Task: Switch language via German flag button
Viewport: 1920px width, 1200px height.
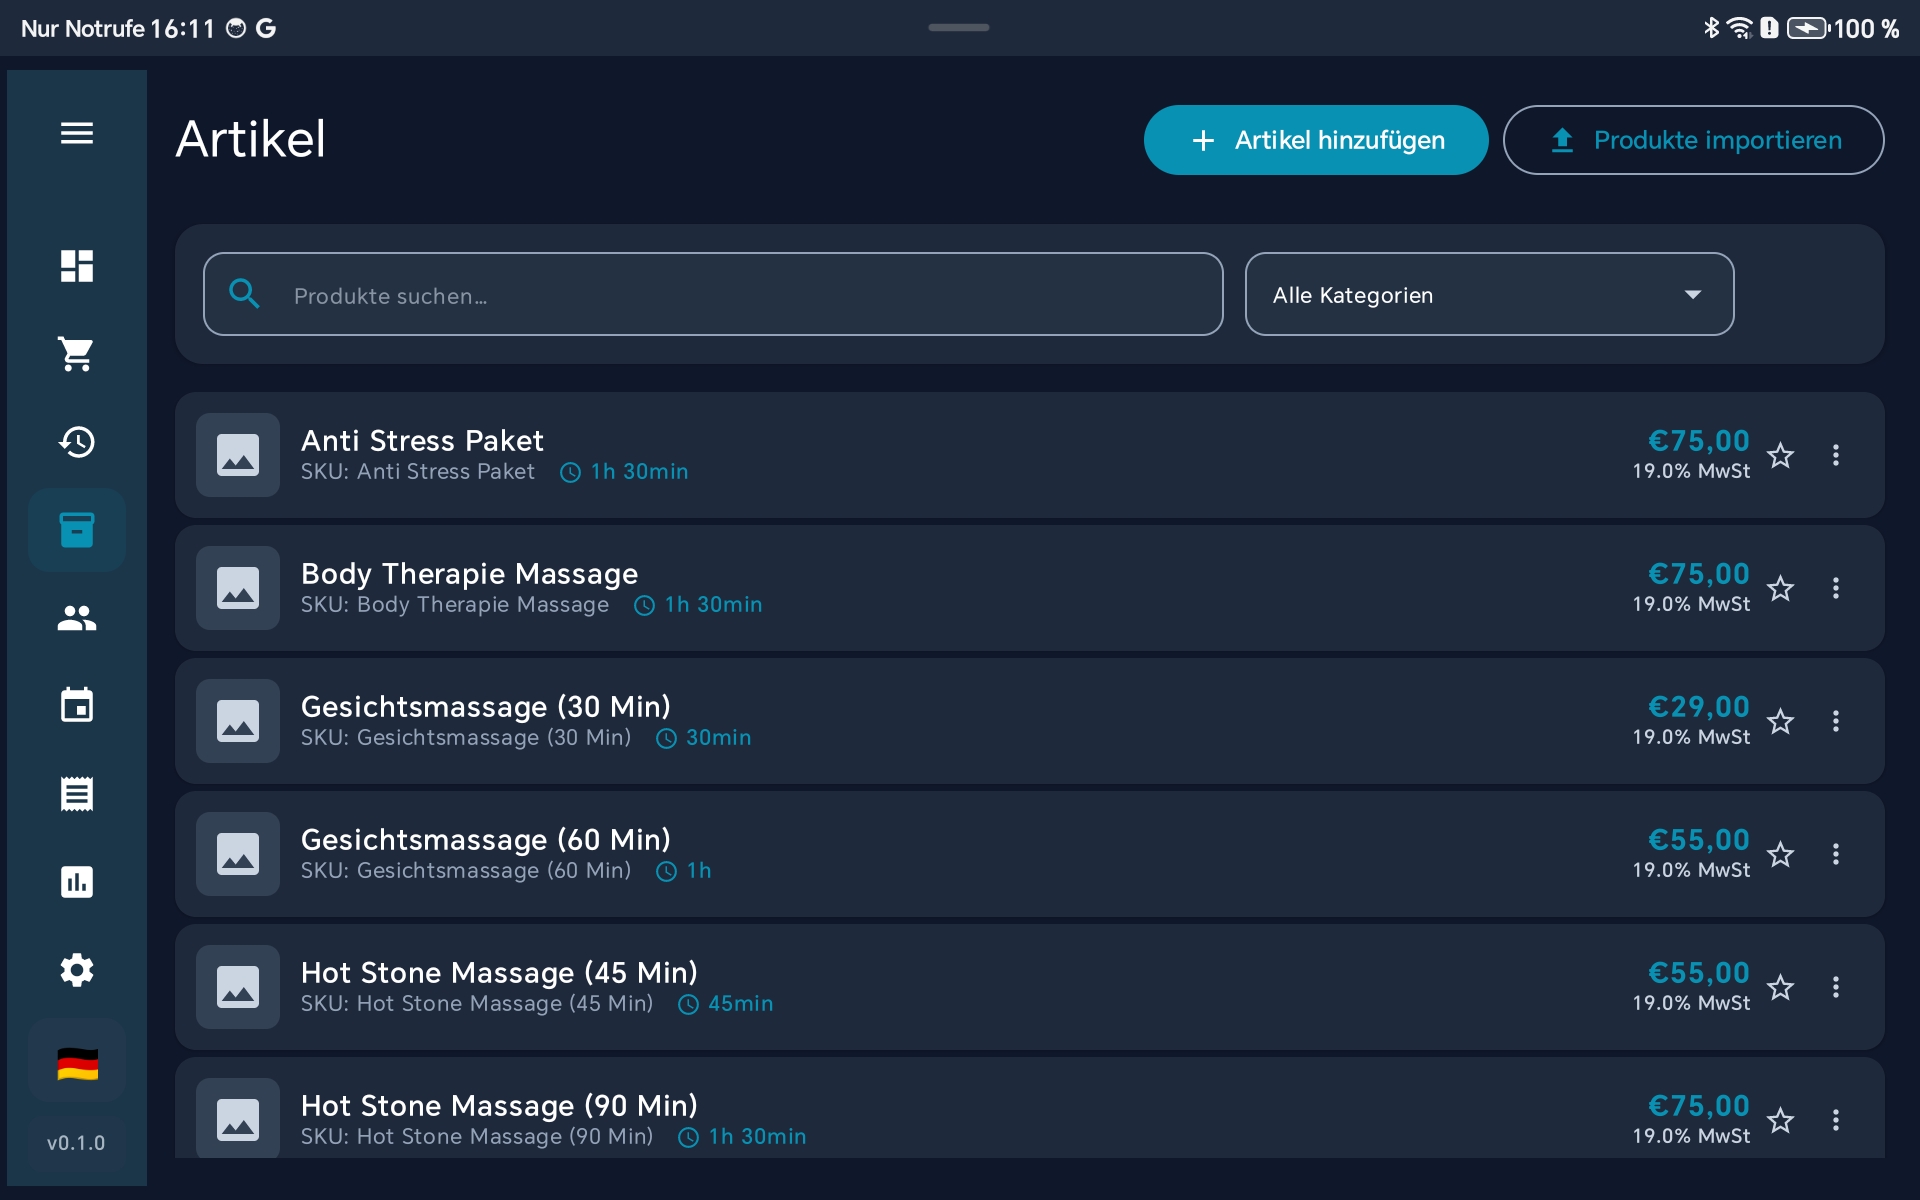Action: (x=77, y=1064)
